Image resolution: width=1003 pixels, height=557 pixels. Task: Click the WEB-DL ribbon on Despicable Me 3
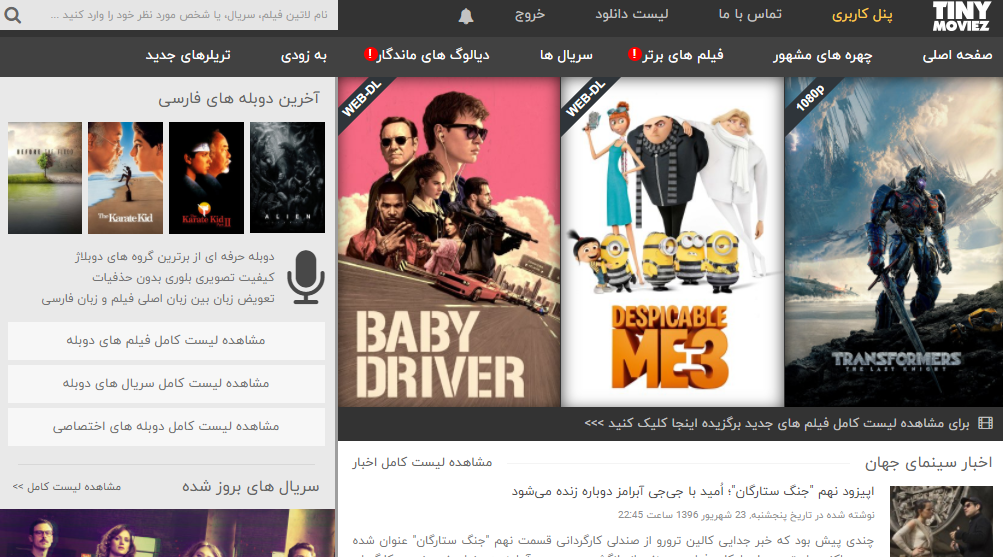[x=585, y=99]
